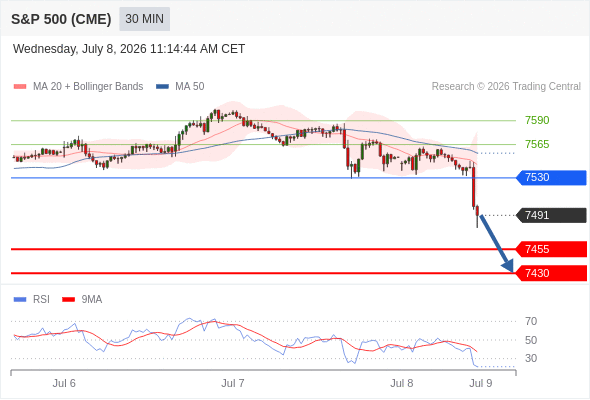Click the Jul 8 date axis label
Screen dimensions: 590x400
click(401, 383)
